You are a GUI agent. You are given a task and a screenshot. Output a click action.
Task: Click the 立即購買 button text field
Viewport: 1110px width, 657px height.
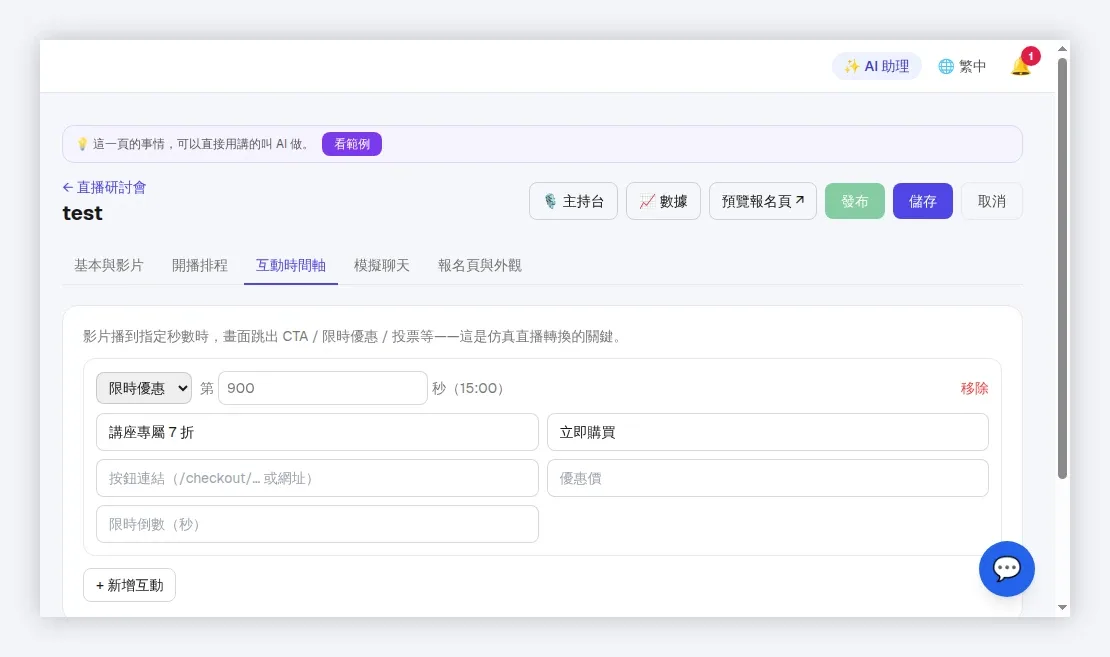point(767,432)
